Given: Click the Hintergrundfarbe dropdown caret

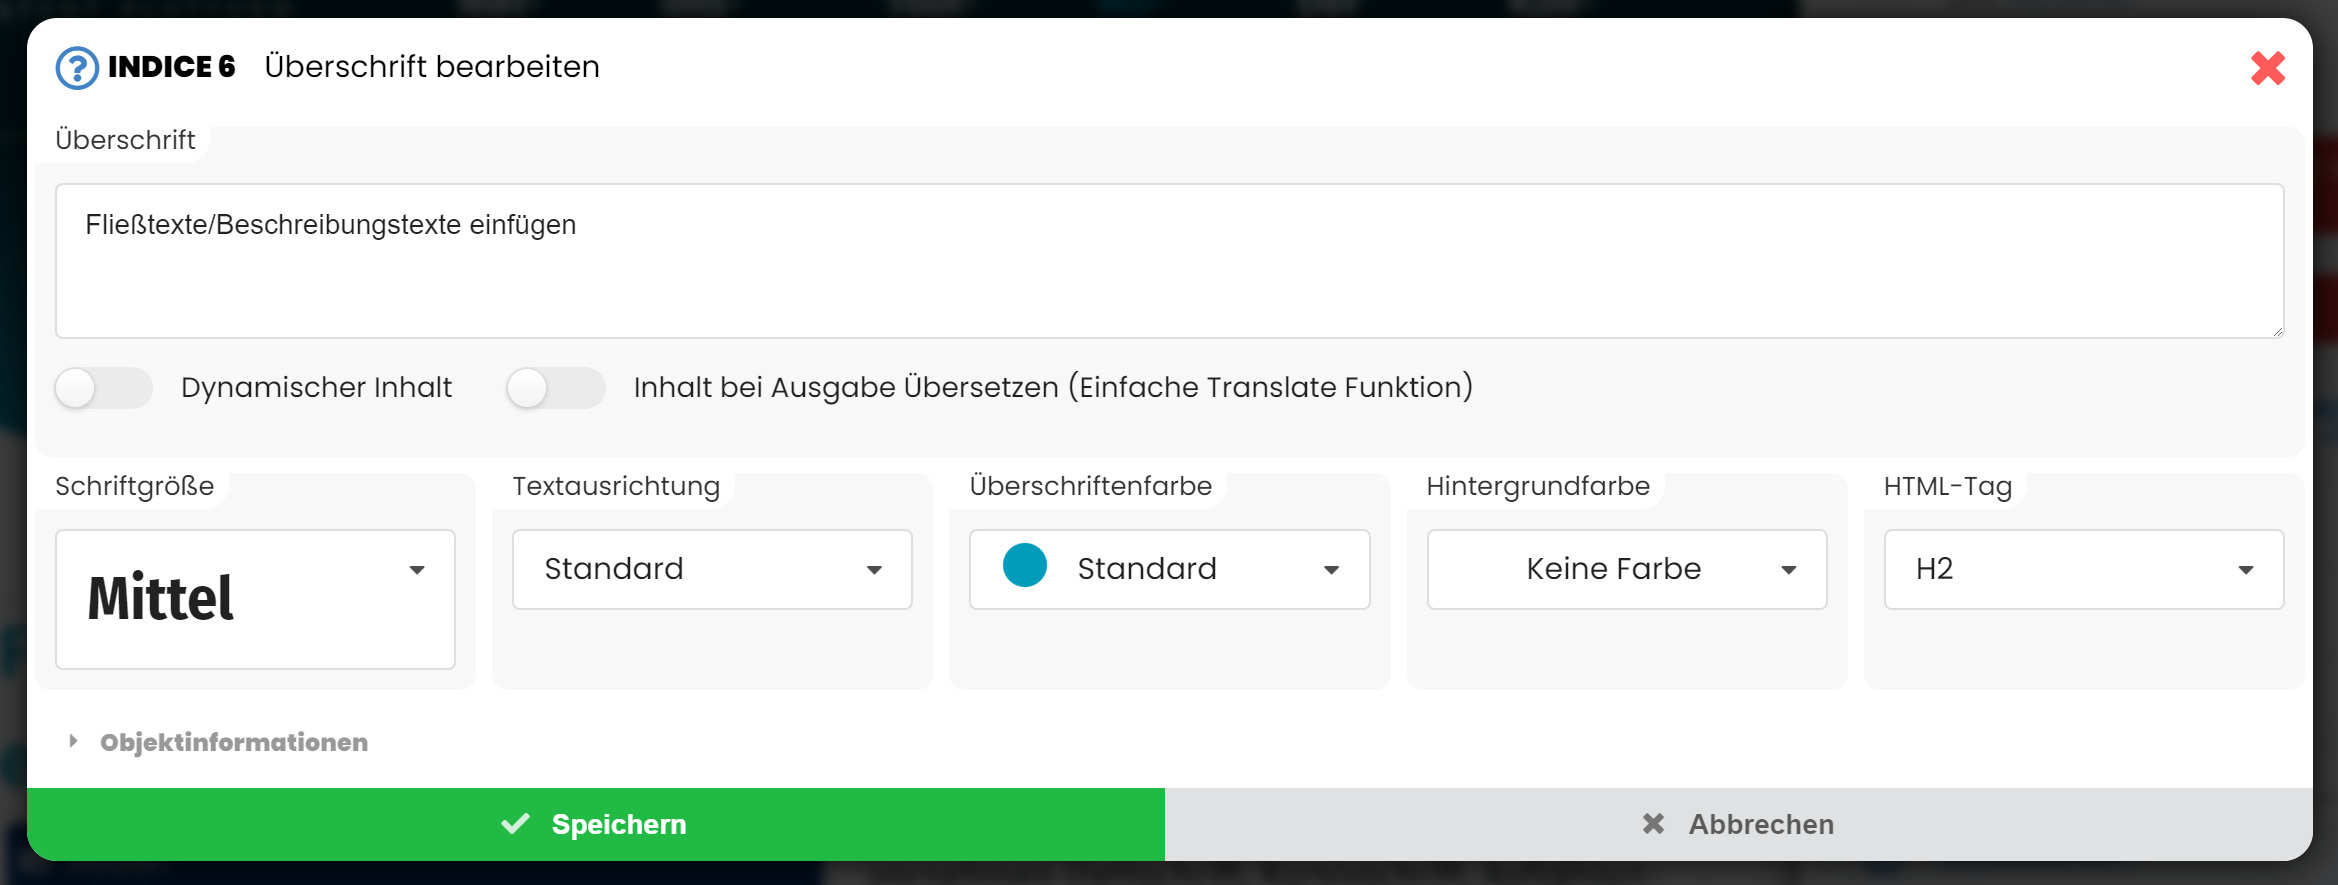Looking at the screenshot, I should [x=1788, y=570].
